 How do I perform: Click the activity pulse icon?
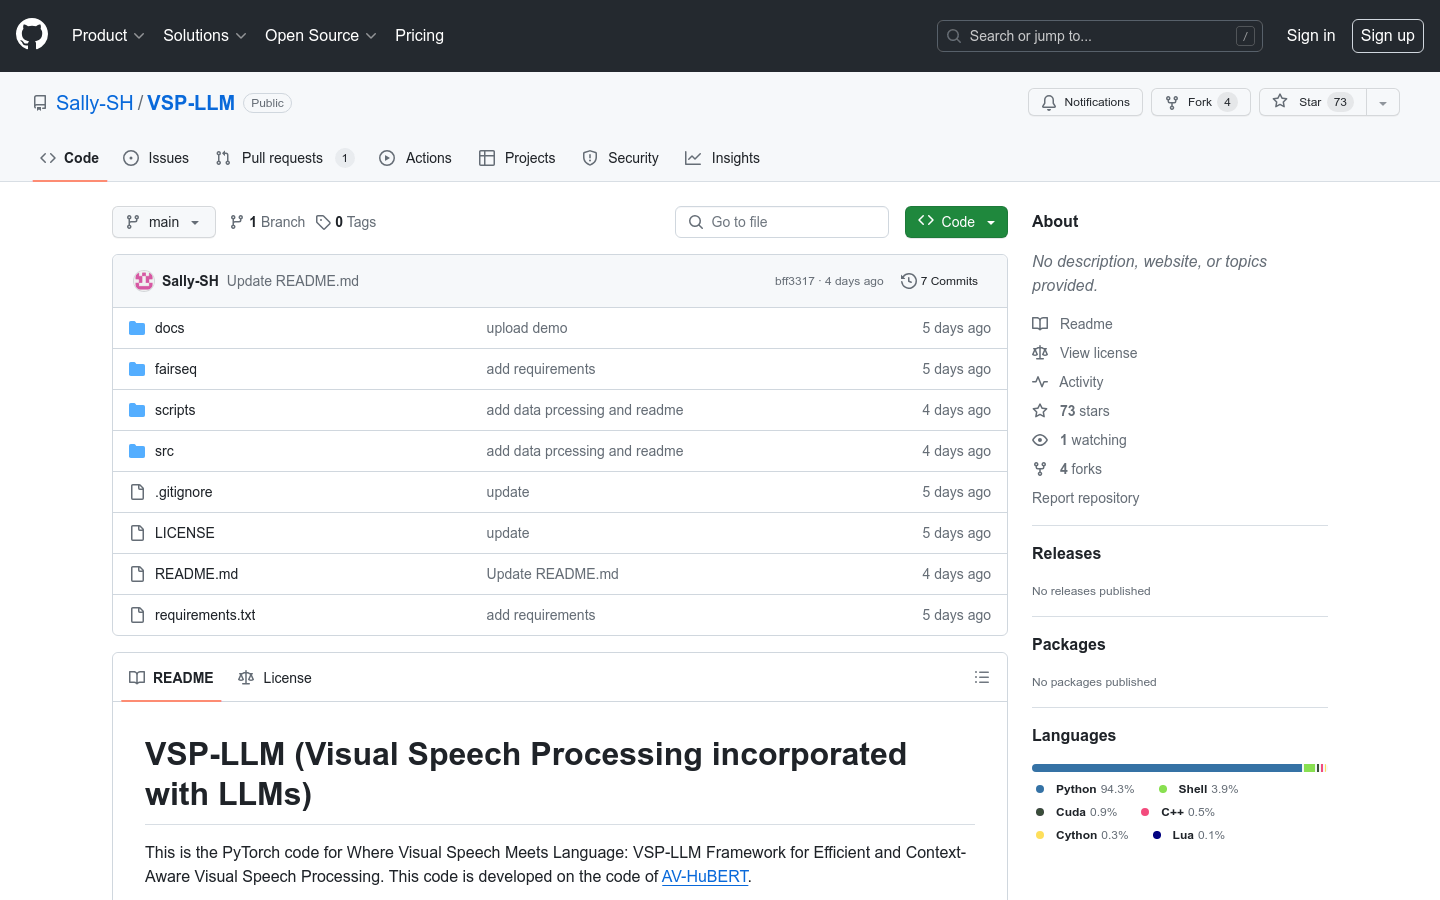1040,382
